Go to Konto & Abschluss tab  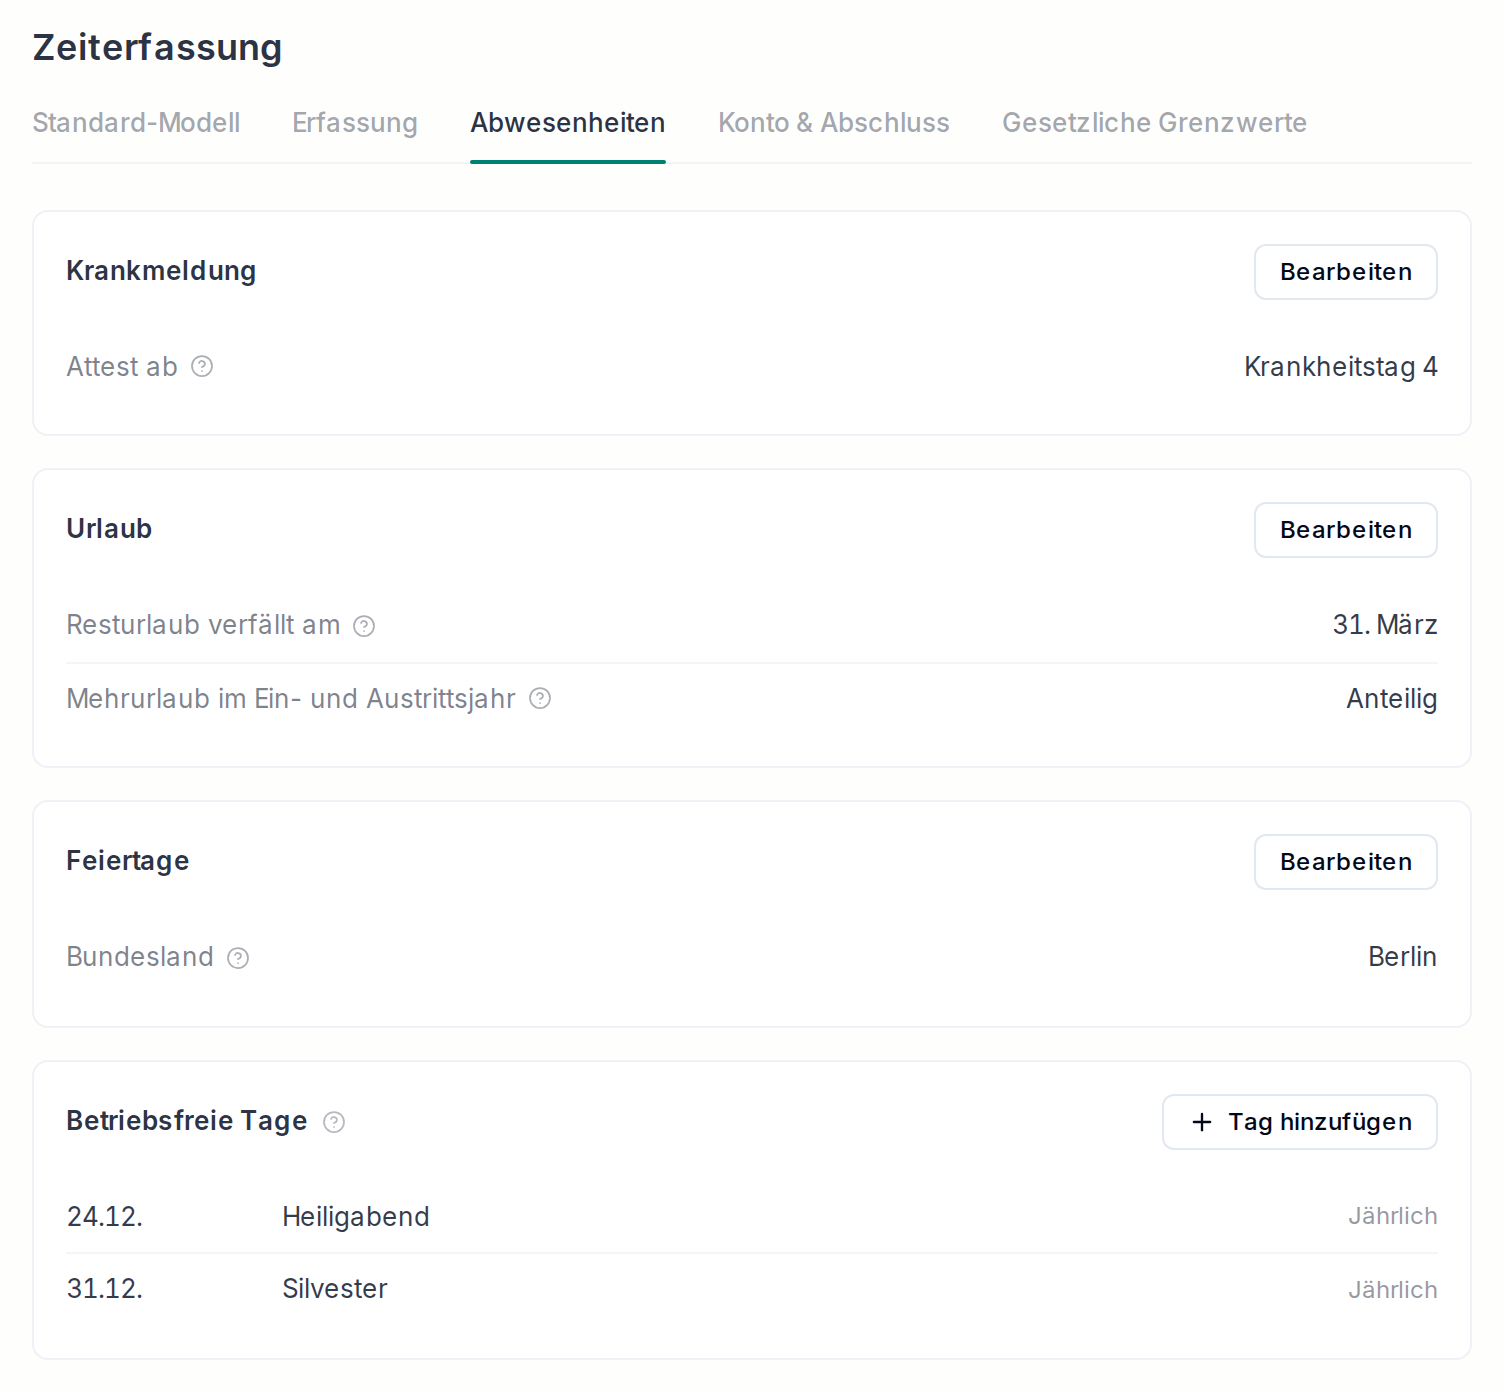tap(834, 123)
